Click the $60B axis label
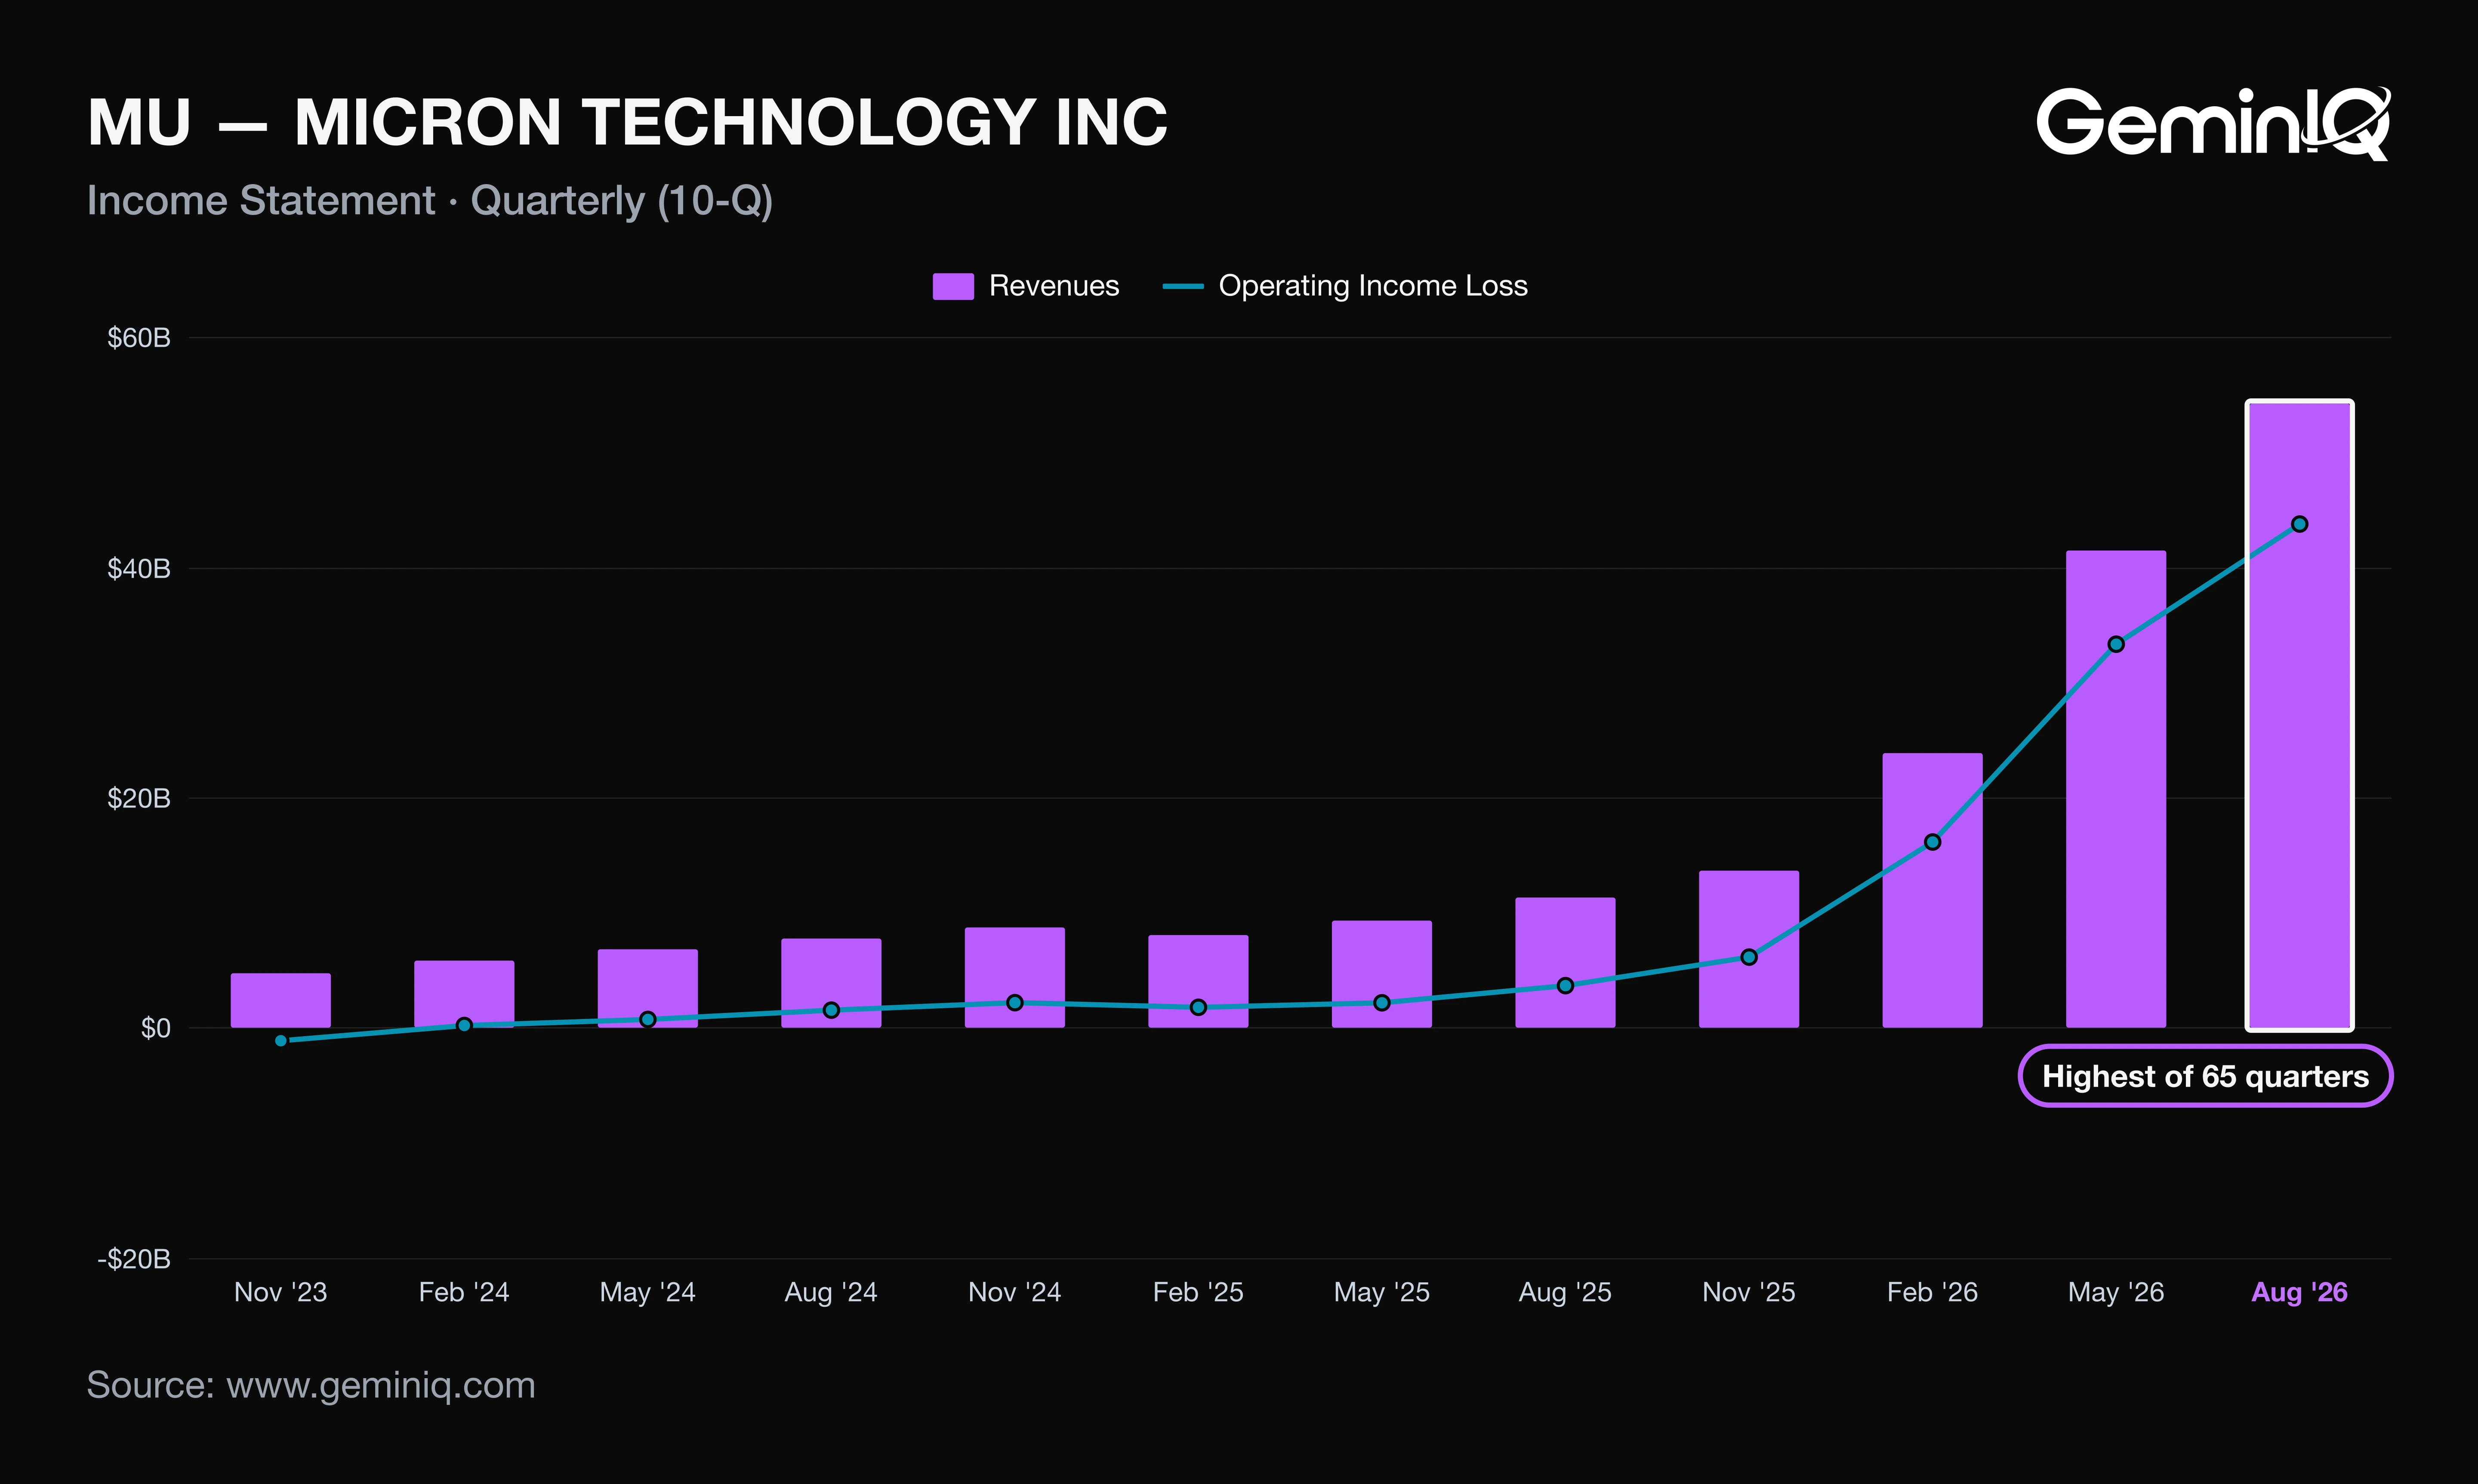This screenshot has width=2478, height=1484. [x=139, y=338]
